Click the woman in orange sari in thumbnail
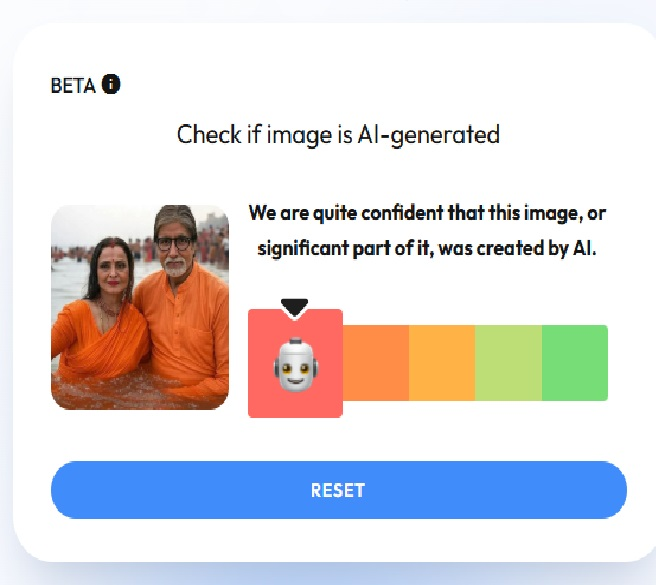The image size is (656, 585). pos(100,312)
